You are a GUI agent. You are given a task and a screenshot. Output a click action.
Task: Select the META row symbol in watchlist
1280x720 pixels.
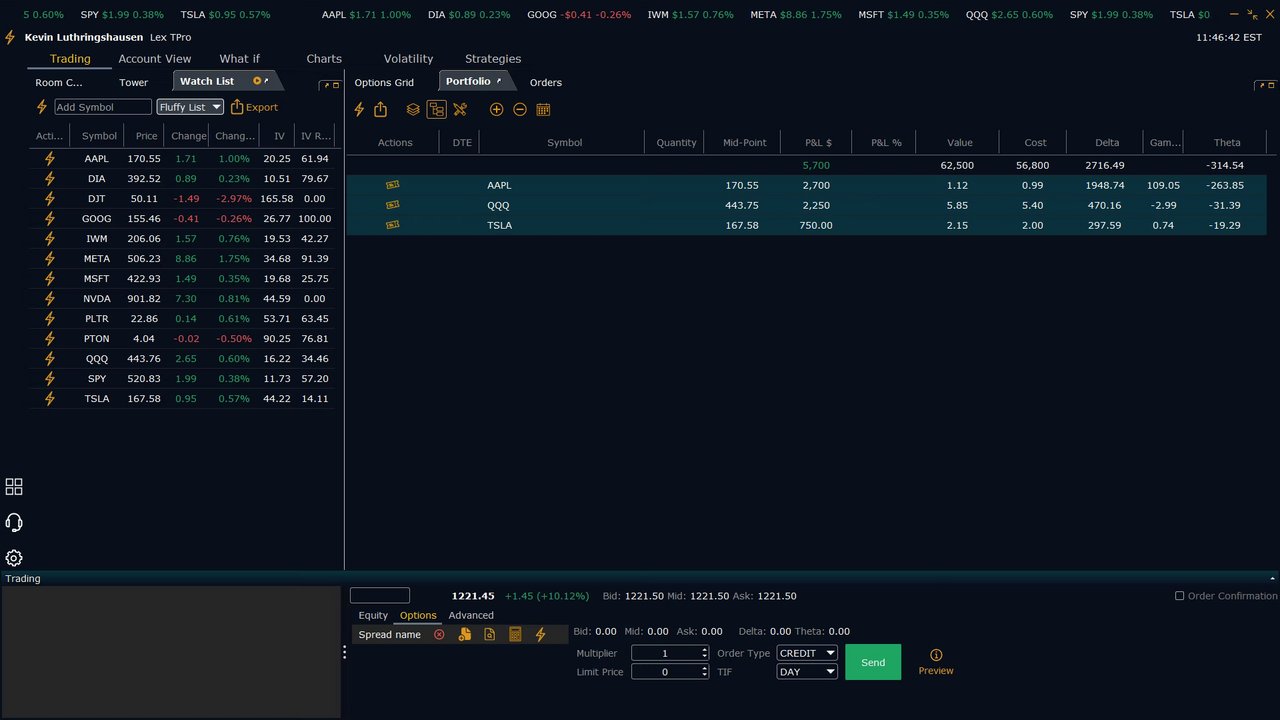[x=97, y=258]
